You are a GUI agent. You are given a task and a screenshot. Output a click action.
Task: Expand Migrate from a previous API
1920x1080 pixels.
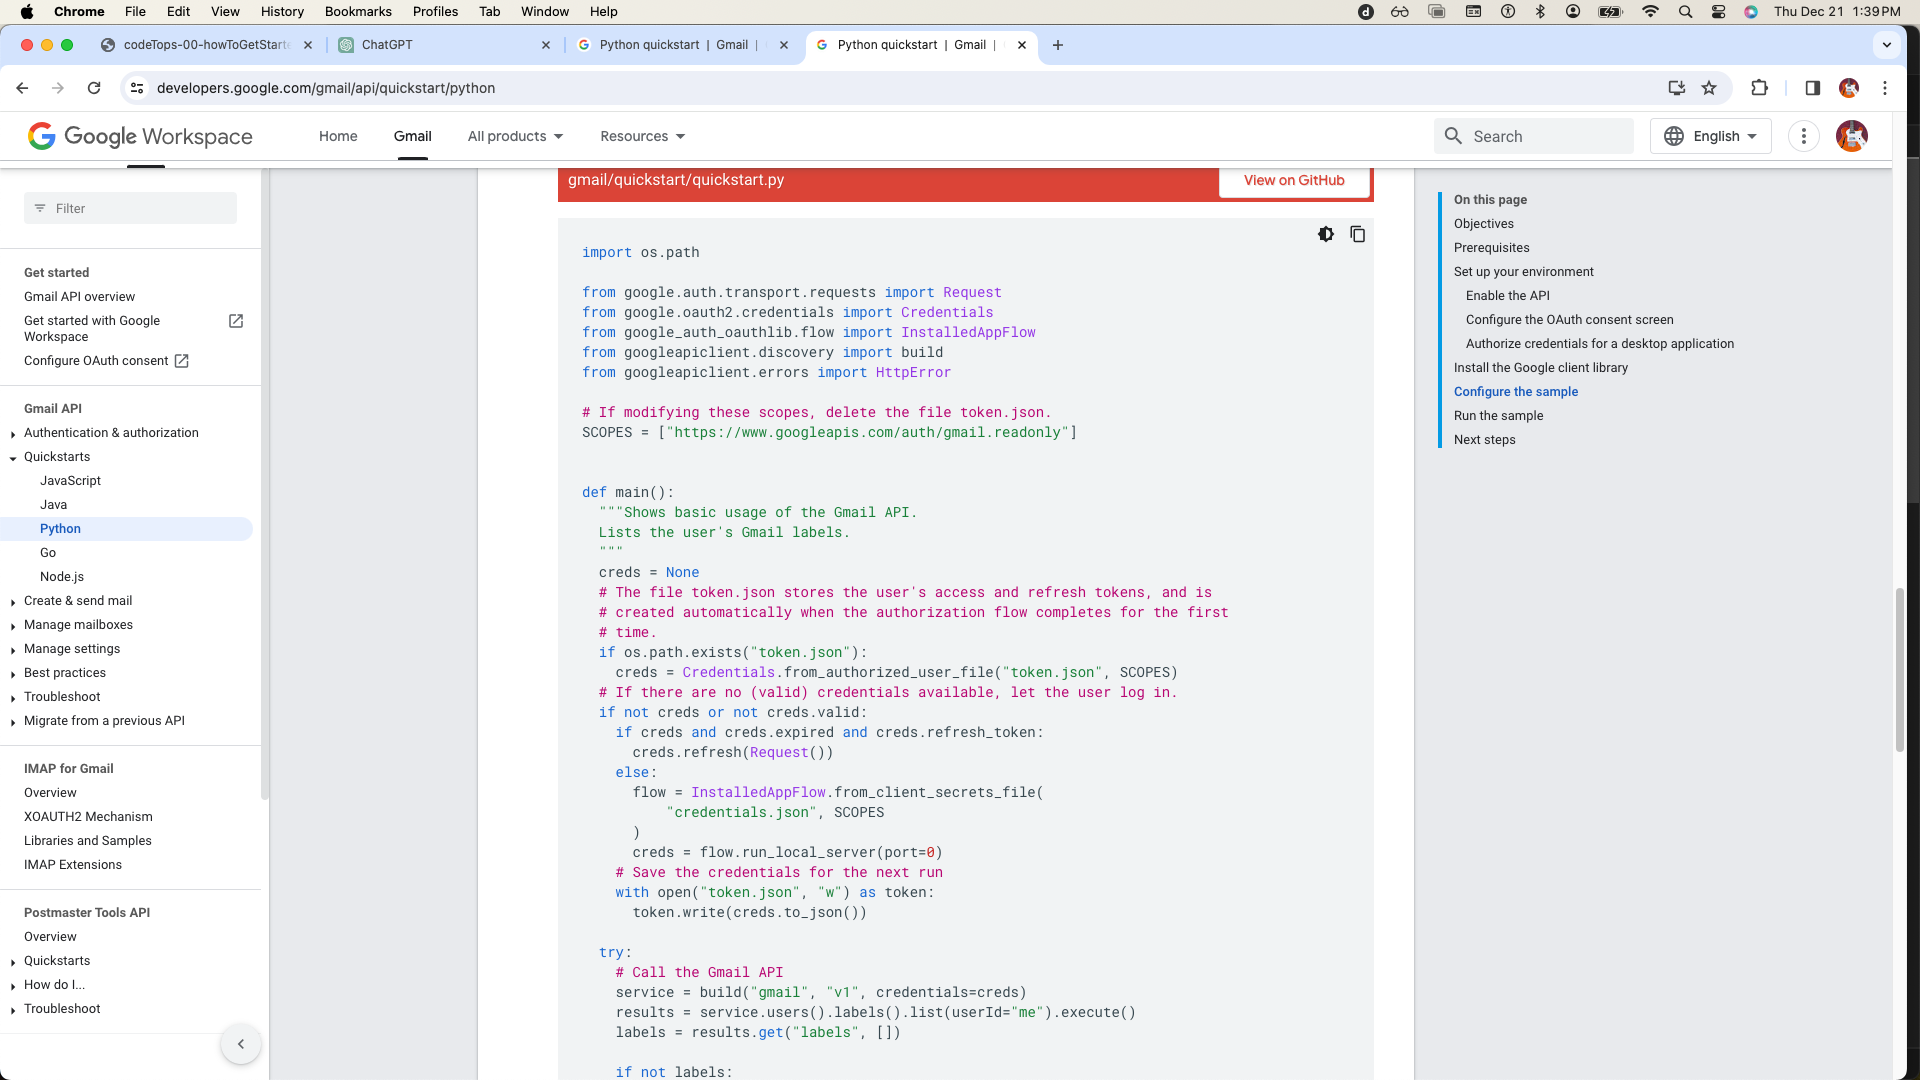[13, 722]
